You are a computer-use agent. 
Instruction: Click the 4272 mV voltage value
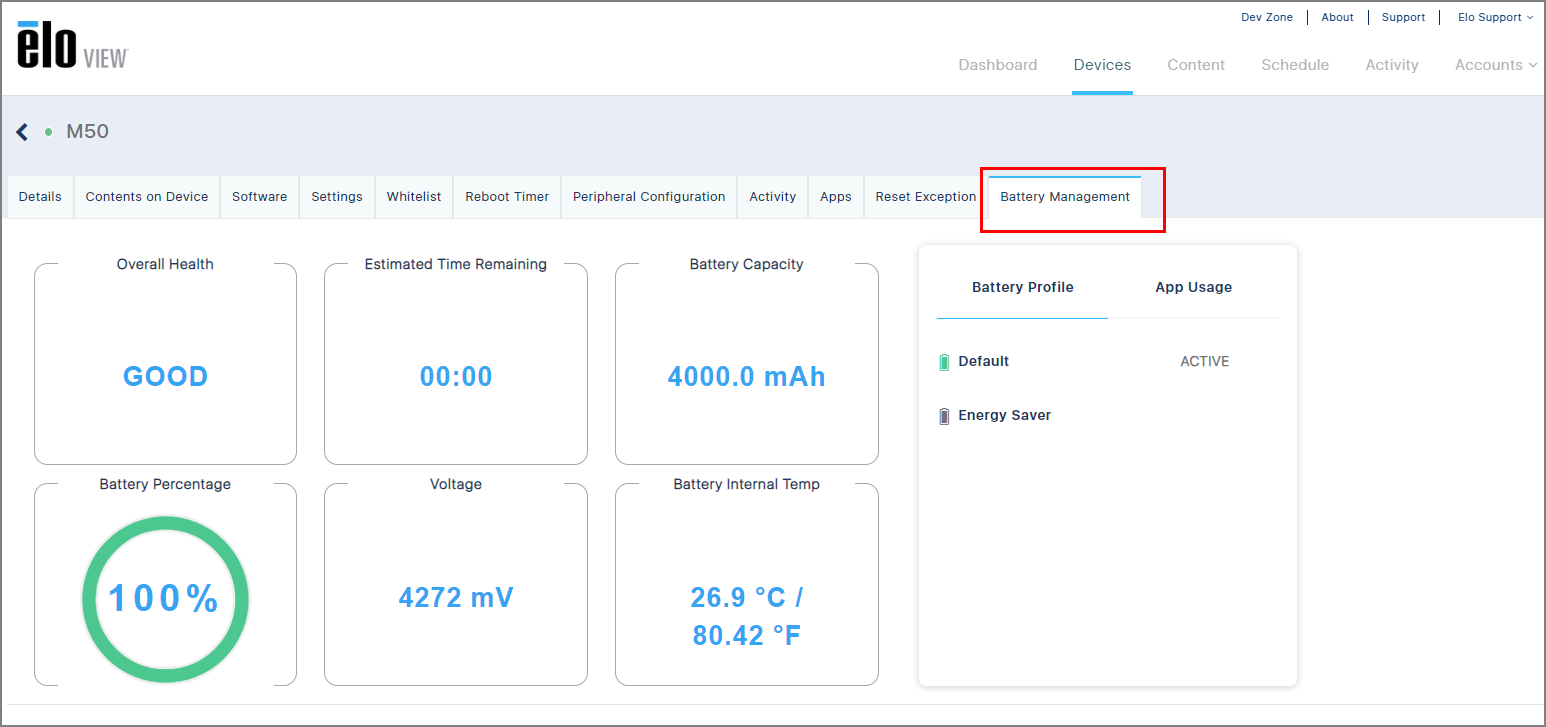(x=456, y=598)
